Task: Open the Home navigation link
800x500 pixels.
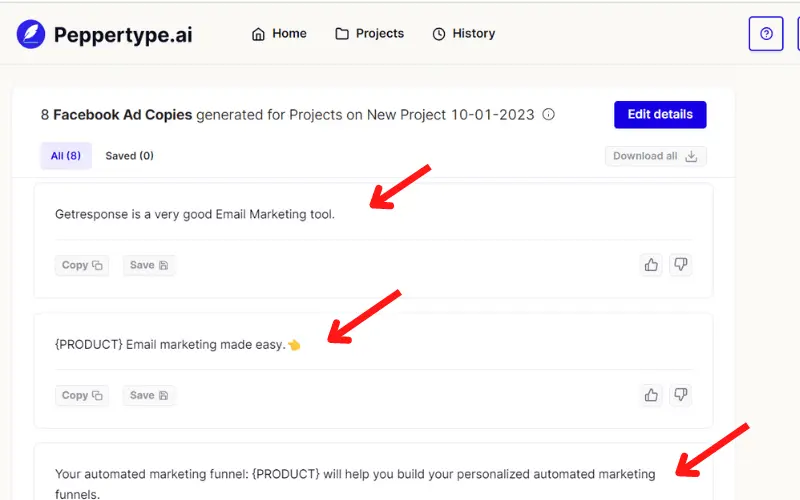Action: pos(279,34)
